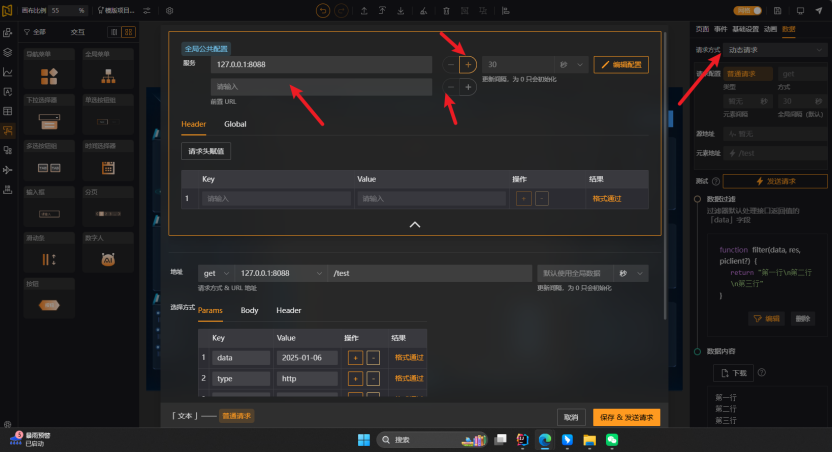Open Windows Start menu on taskbar
Viewport: 832px width, 452px height.
(364, 440)
